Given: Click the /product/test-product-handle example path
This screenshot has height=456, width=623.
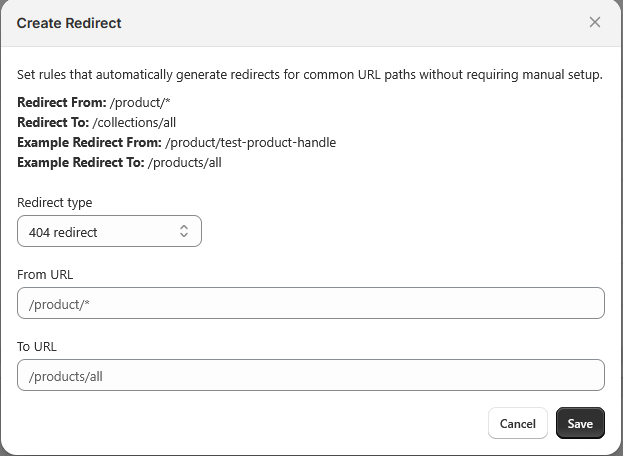Looking at the screenshot, I should pos(250,142).
